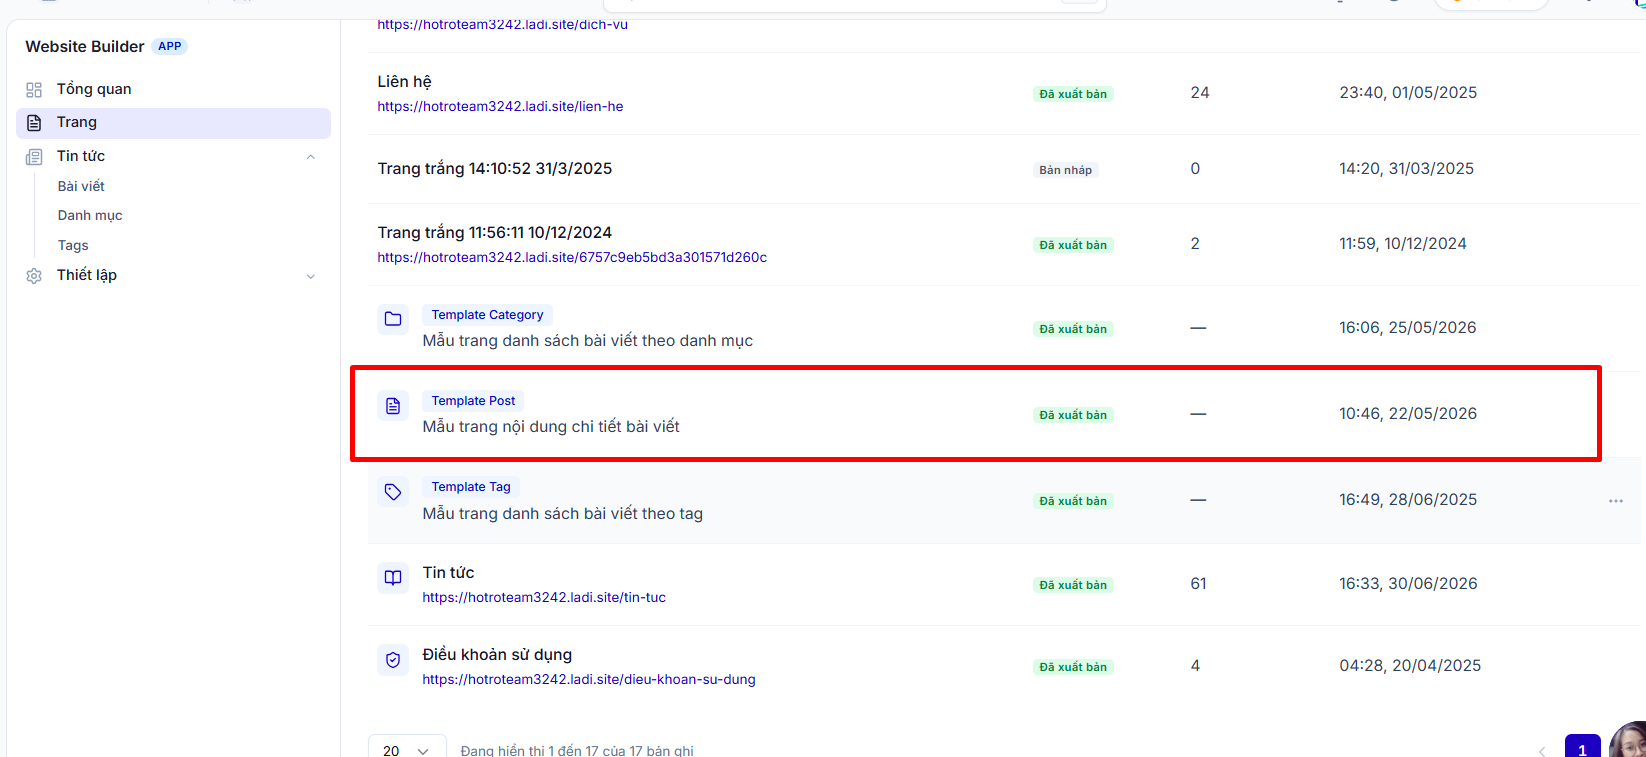Click Mẫu trang danh sách bài viết theo tag
Image resolution: width=1646 pixels, height=757 pixels.
coord(563,513)
